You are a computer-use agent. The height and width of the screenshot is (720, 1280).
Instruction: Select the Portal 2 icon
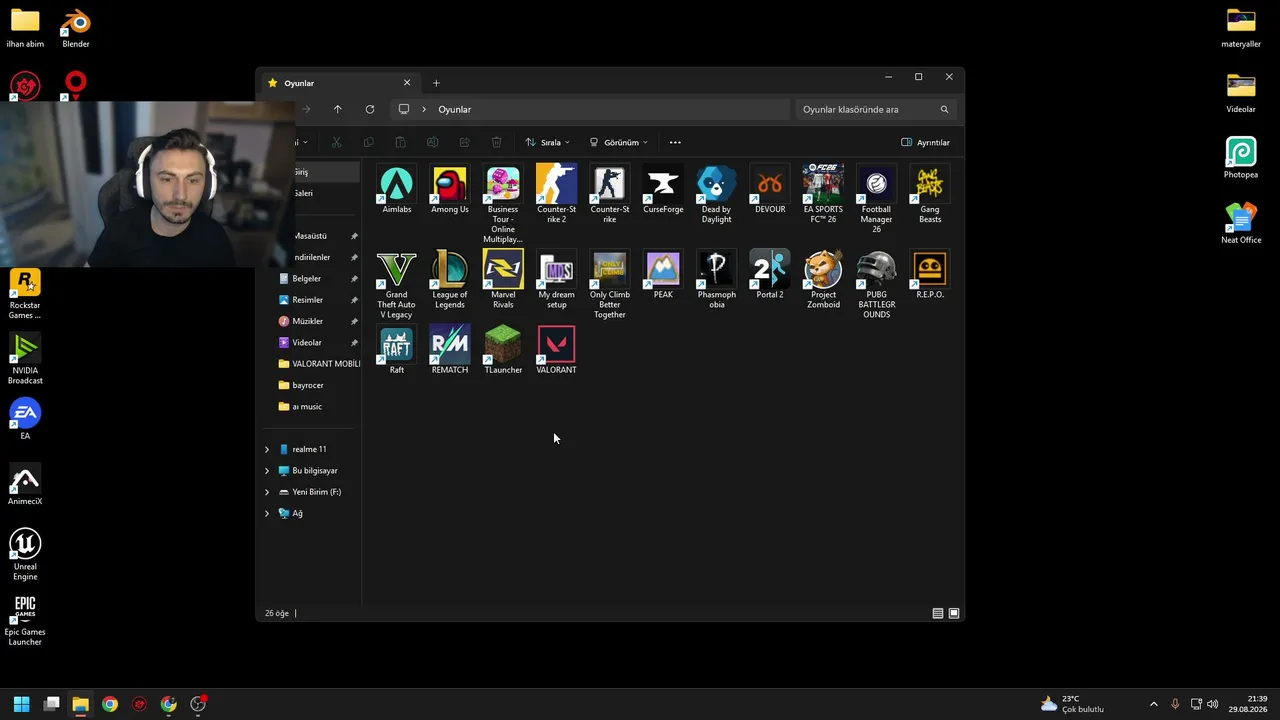770,275
